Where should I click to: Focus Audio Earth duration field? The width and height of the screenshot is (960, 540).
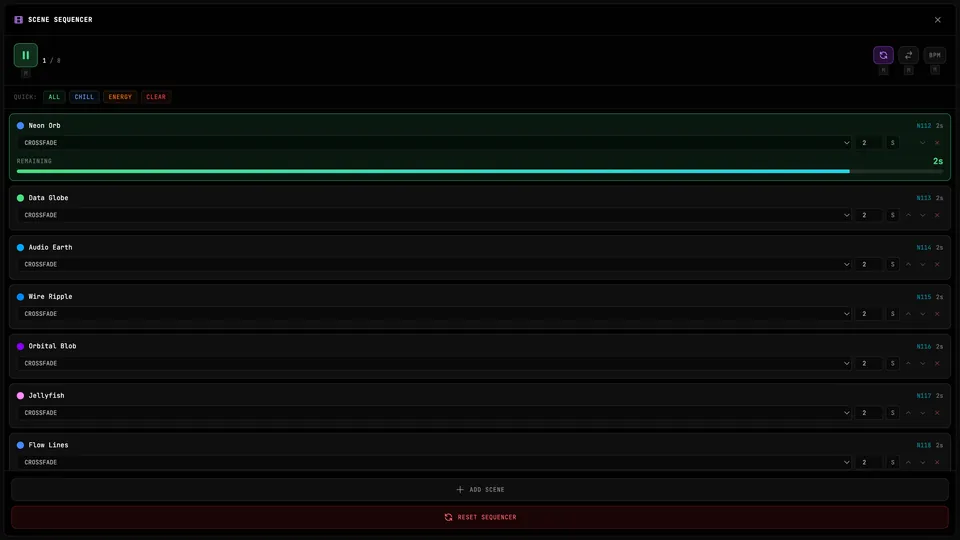pos(869,264)
